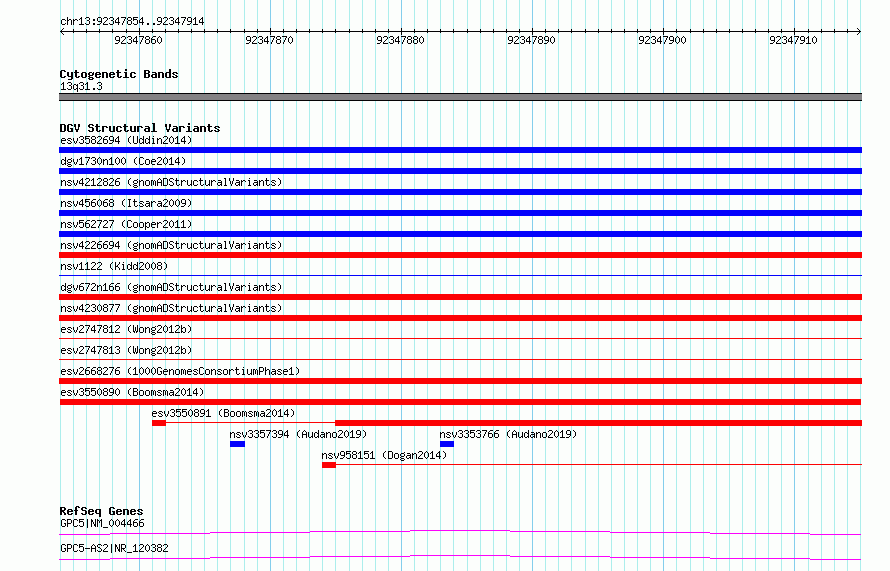Click nsv456068 (Itsara2009) label
The height and width of the screenshot is (571, 890).
pos(126,203)
